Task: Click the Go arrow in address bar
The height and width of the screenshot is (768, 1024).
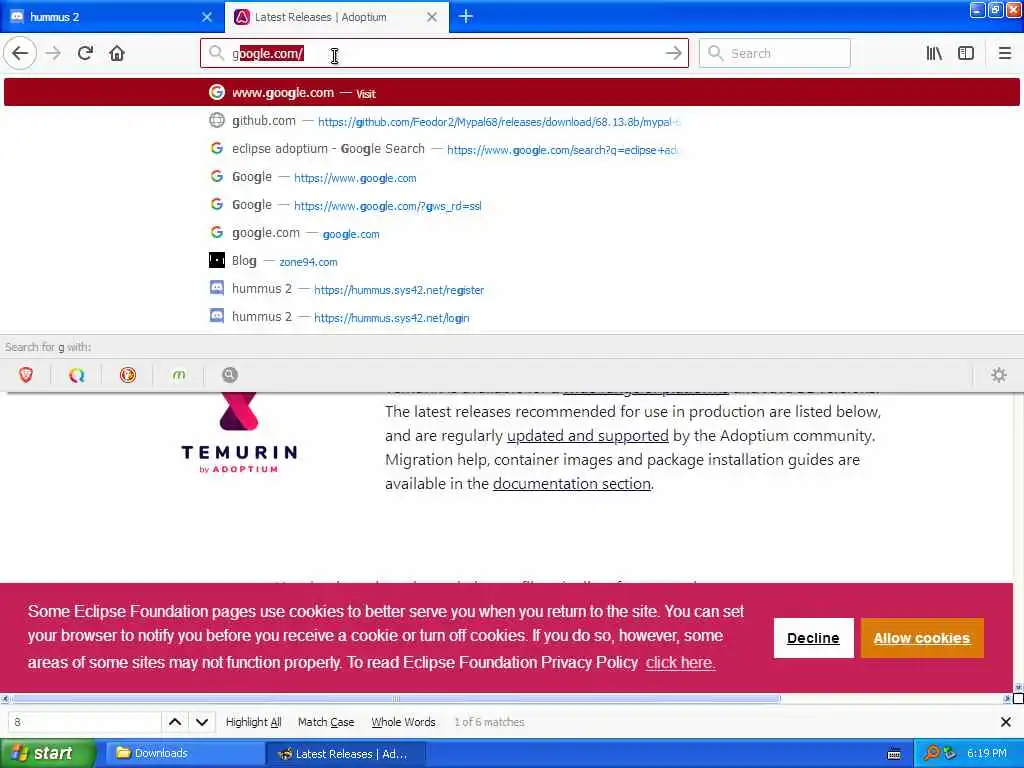Action: click(673, 54)
